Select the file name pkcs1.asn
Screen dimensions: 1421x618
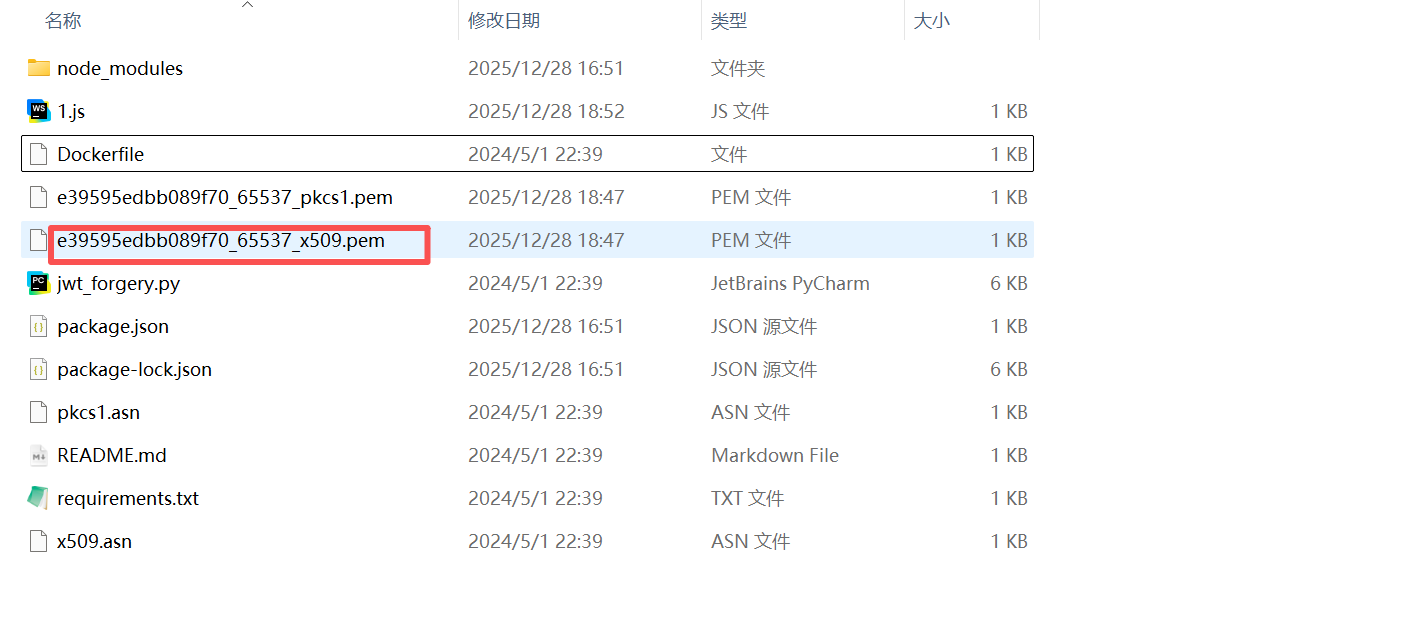tap(98, 413)
